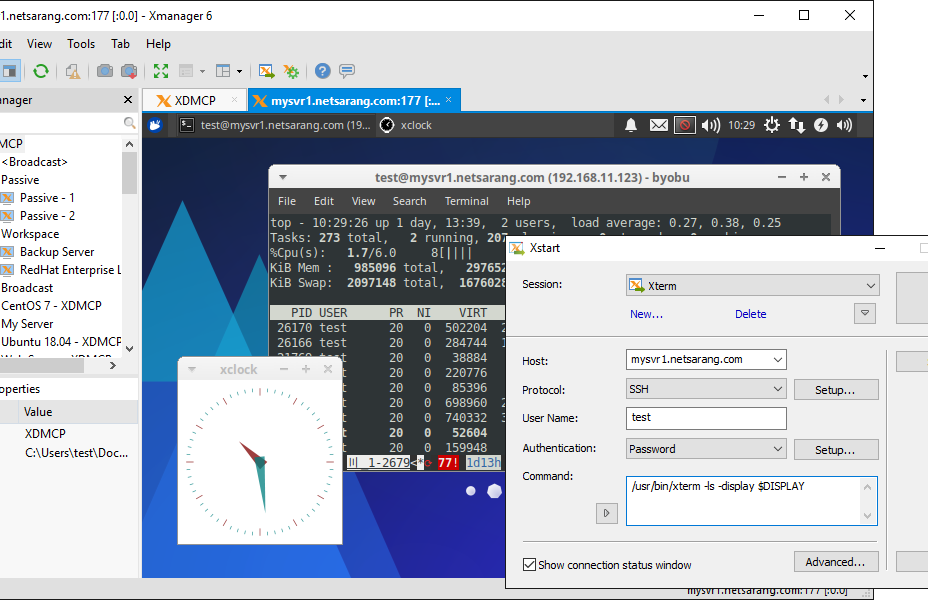Click the test@mysvr1 terminal taskbar button
Image resolution: width=928 pixels, height=600 pixels.
[275, 125]
